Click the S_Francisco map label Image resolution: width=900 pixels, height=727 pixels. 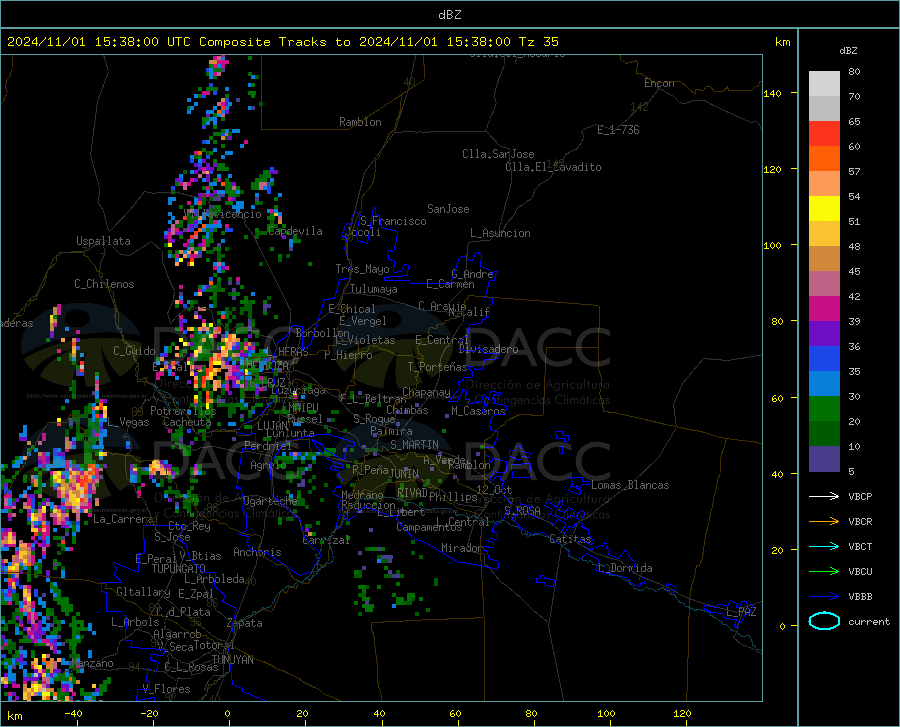coord(393,221)
